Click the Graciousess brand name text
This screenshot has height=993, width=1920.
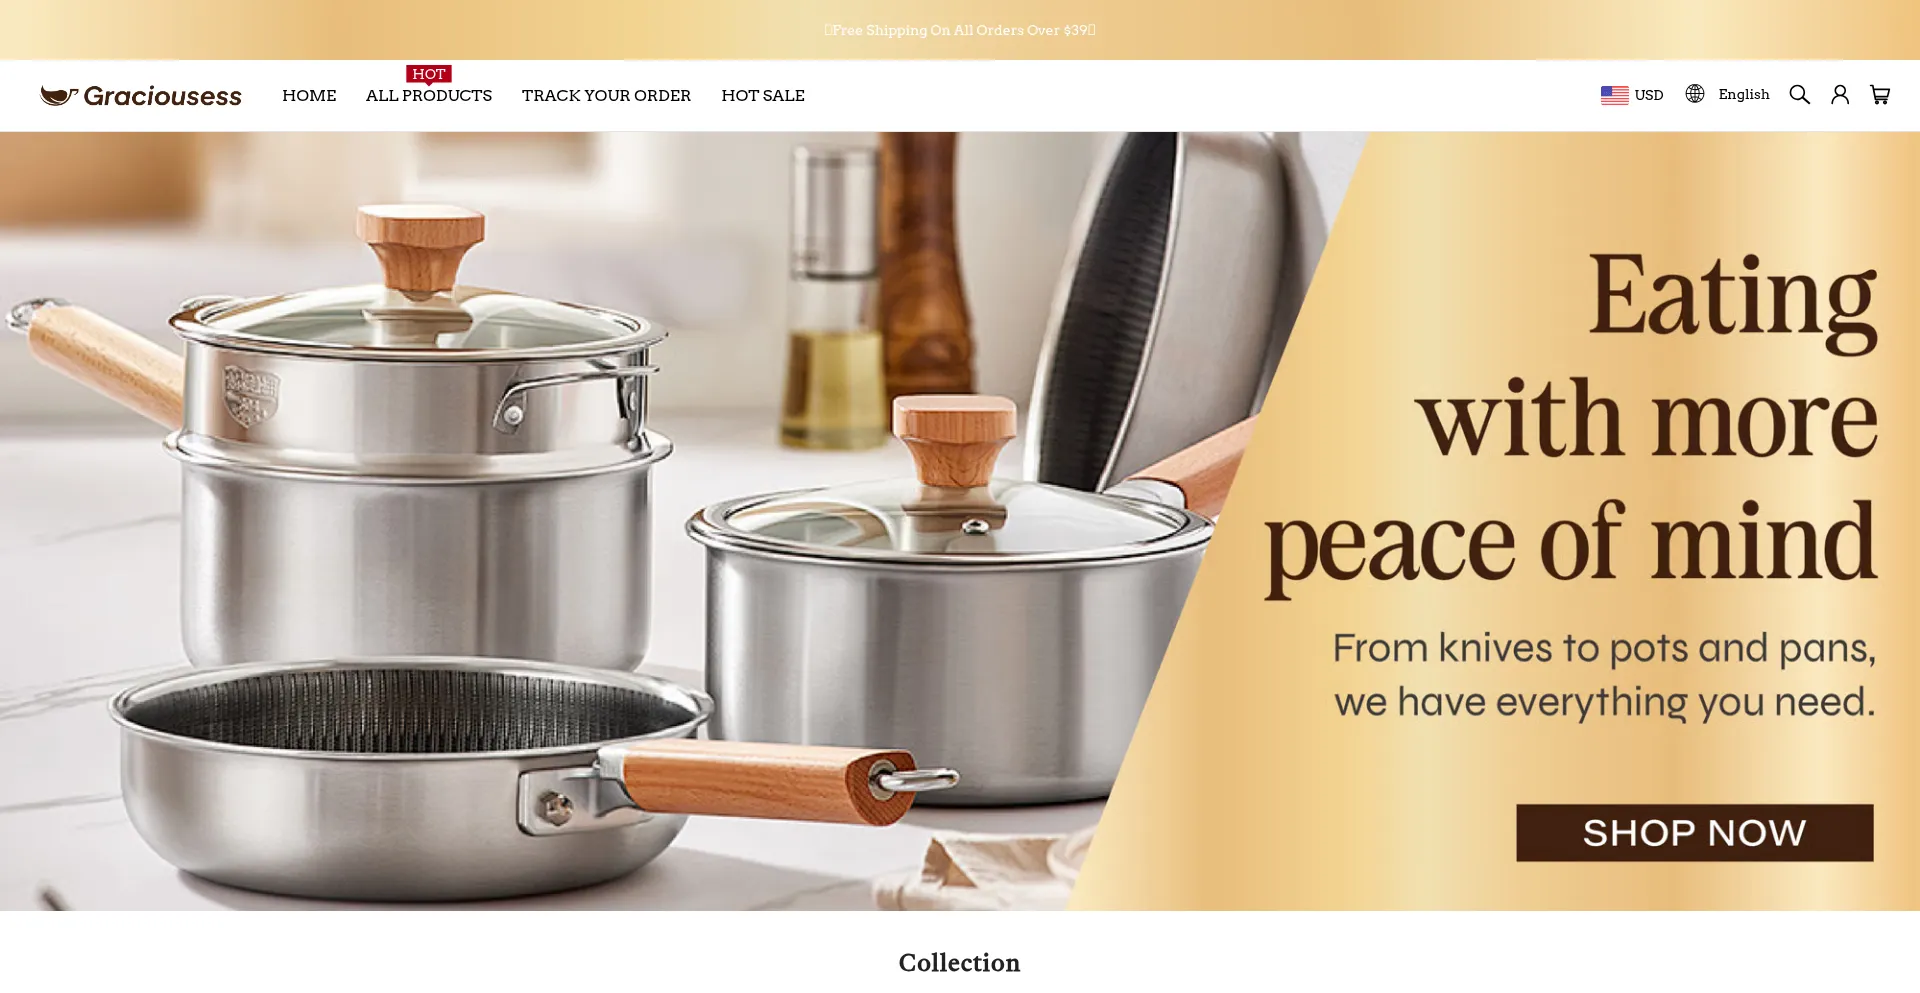click(x=163, y=96)
